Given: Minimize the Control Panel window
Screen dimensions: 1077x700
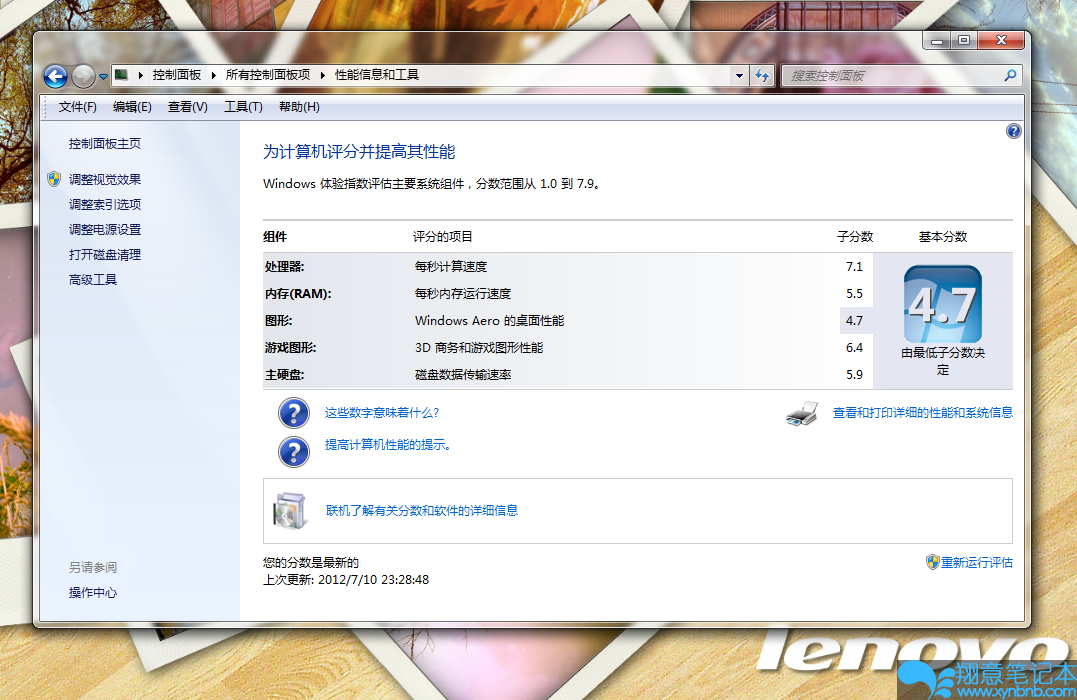Looking at the screenshot, I should tap(937, 41).
